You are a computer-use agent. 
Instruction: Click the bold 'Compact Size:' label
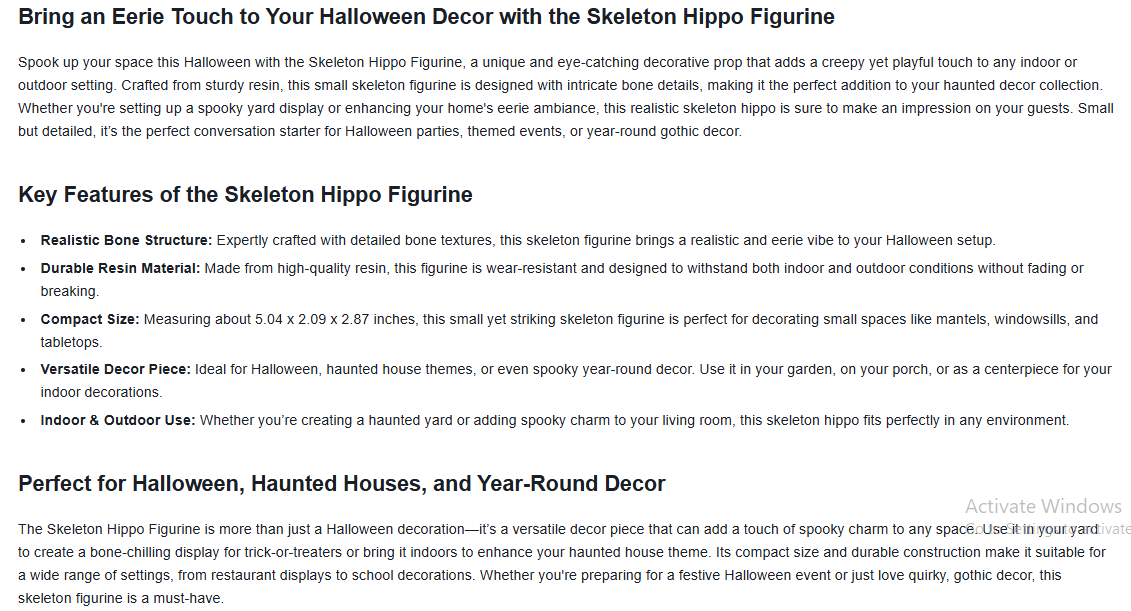pos(90,319)
